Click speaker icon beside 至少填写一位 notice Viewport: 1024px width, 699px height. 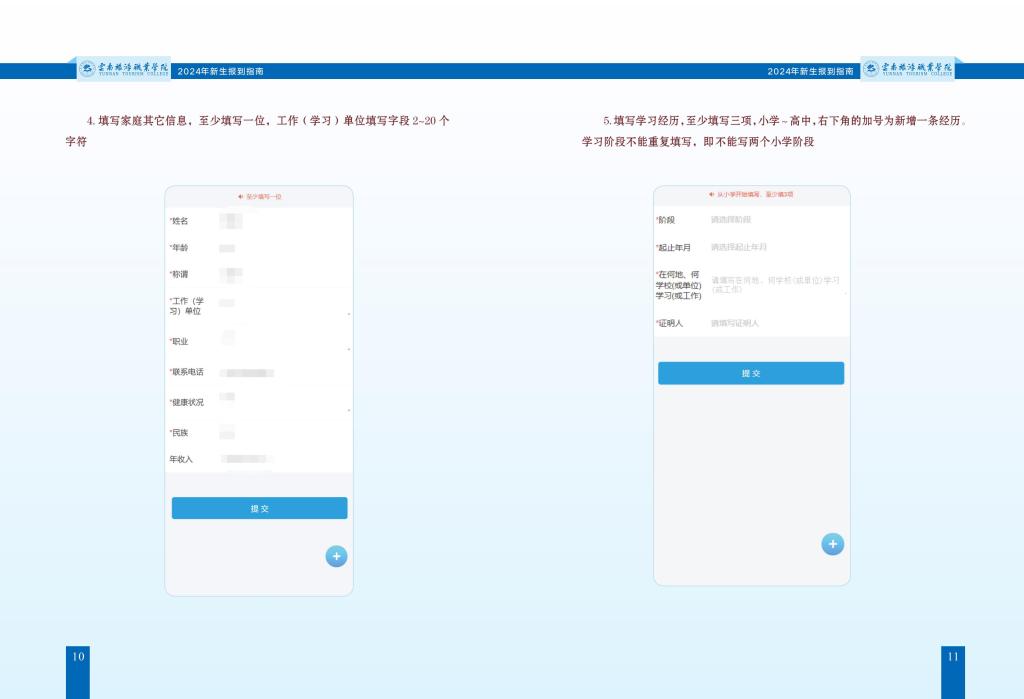pos(240,197)
